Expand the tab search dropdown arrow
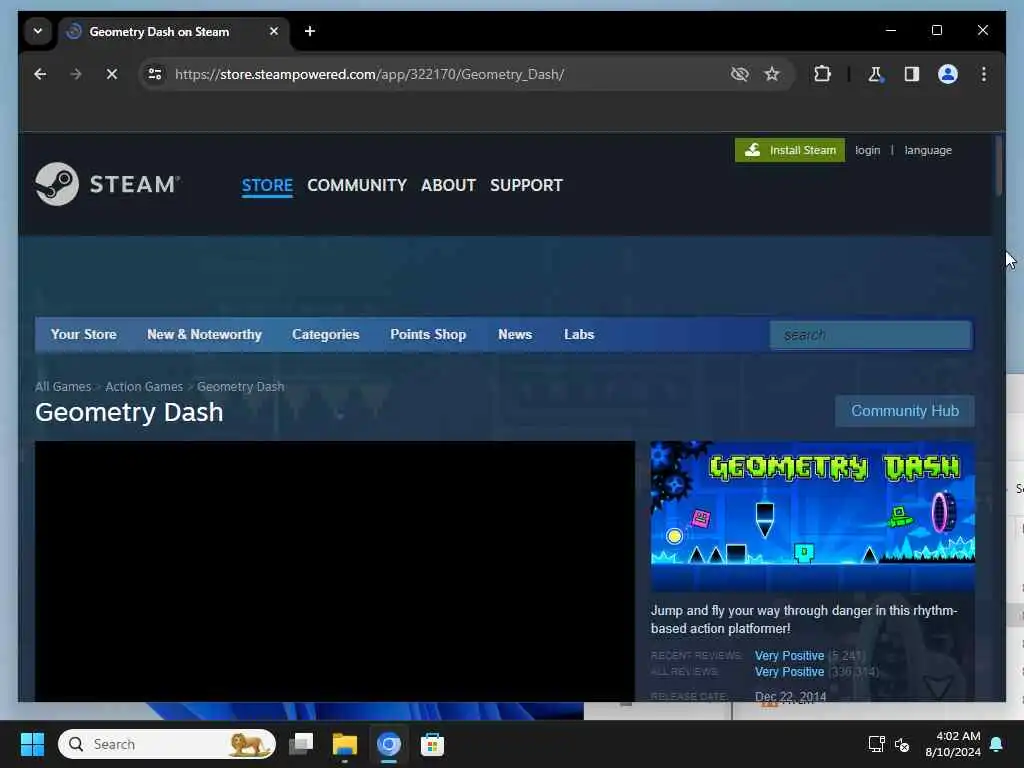1024x768 pixels. [38, 31]
